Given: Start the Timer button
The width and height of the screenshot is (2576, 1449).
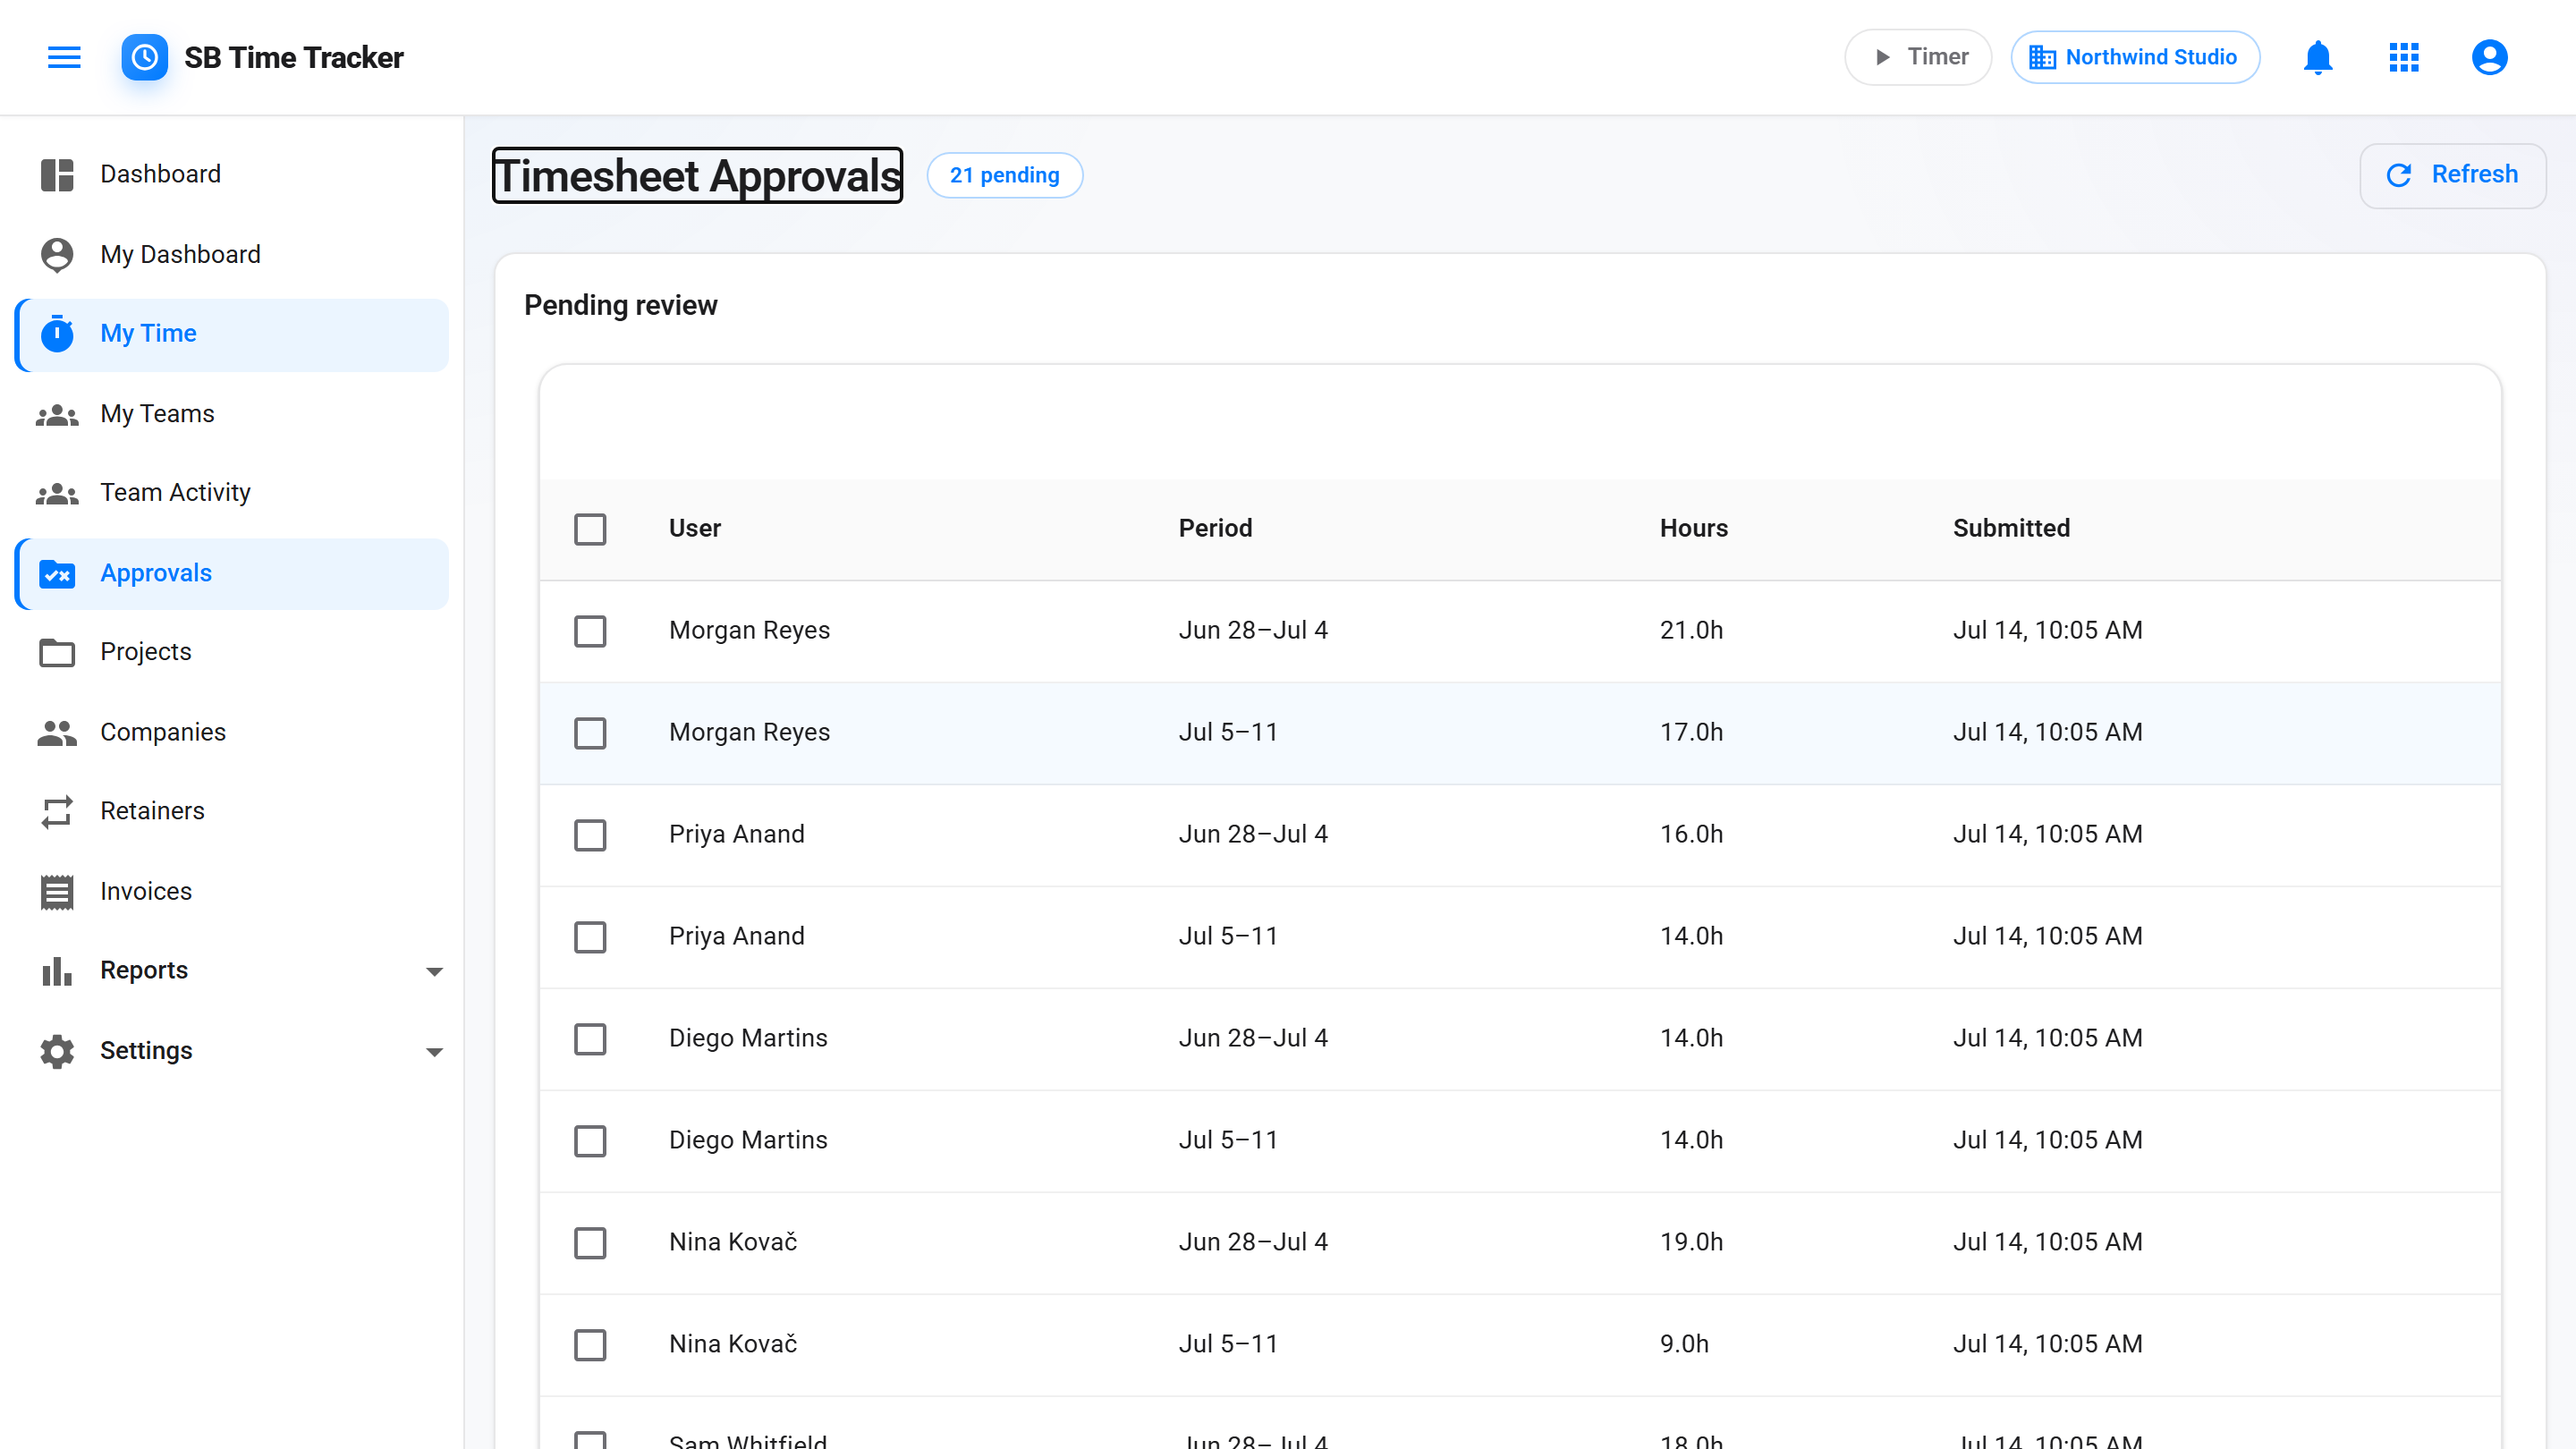Looking at the screenshot, I should pyautogui.click(x=1918, y=57).
